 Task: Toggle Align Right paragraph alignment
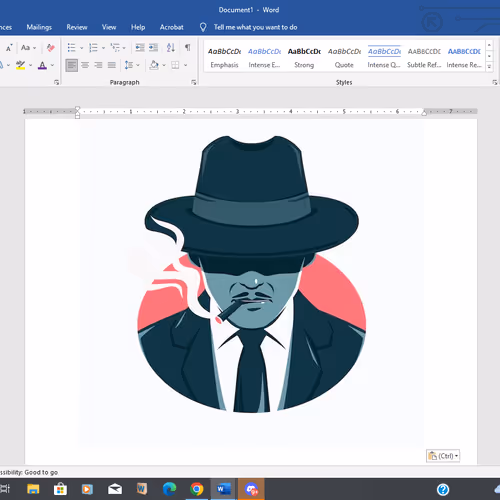coord(98,65)
